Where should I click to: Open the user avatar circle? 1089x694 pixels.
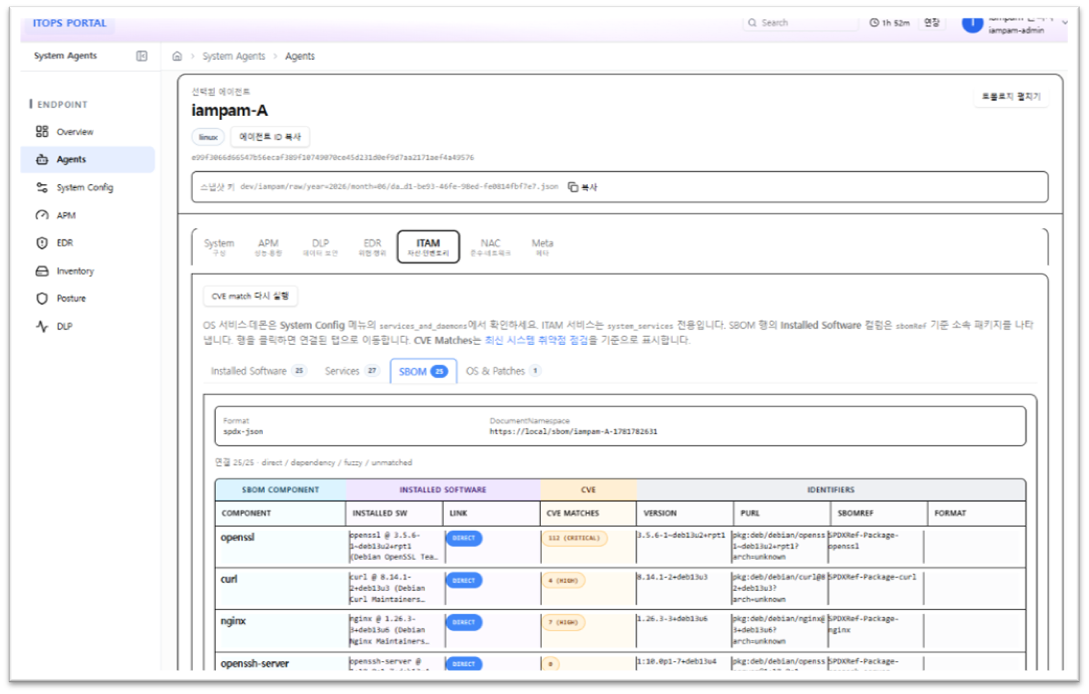[972, 23]
